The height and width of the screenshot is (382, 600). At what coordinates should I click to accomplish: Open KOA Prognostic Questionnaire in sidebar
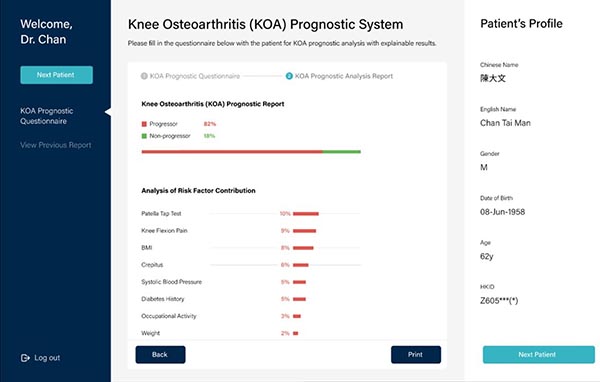[47, 116]
